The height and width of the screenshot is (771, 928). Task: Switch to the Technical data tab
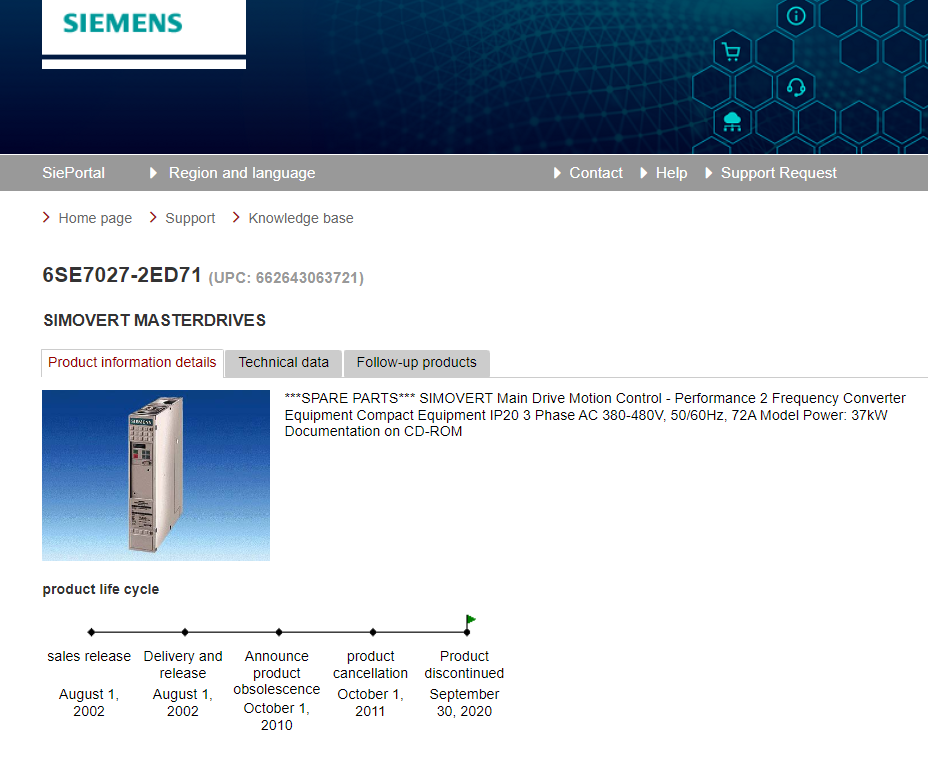point(283,363)
